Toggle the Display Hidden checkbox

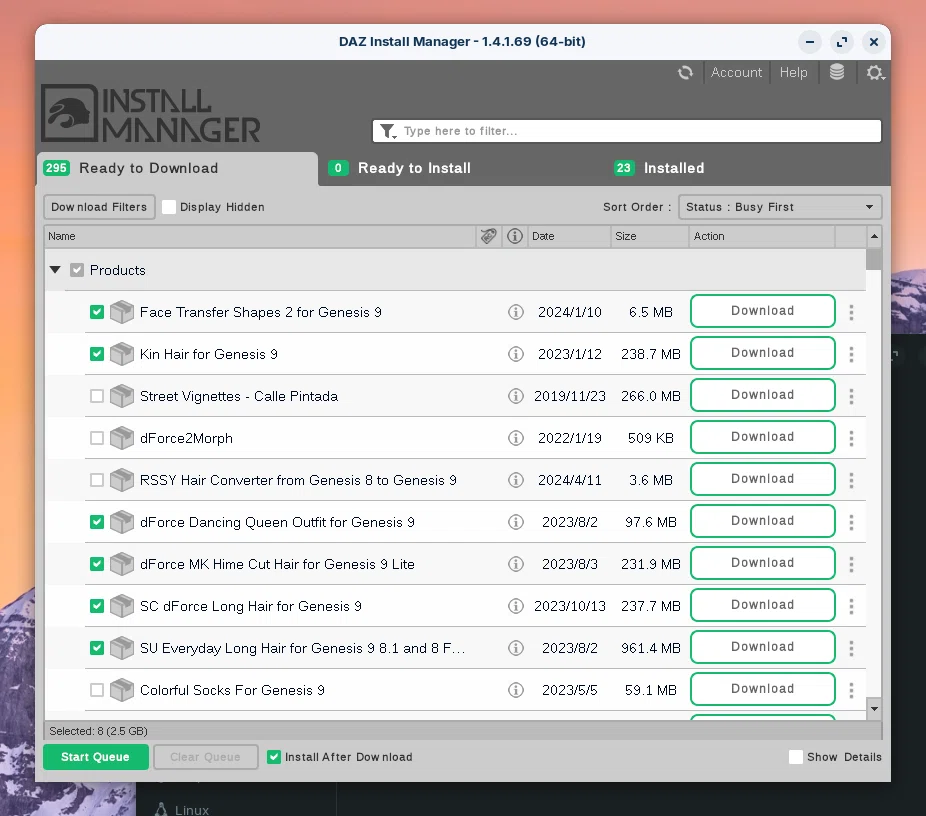coord(169,207)
